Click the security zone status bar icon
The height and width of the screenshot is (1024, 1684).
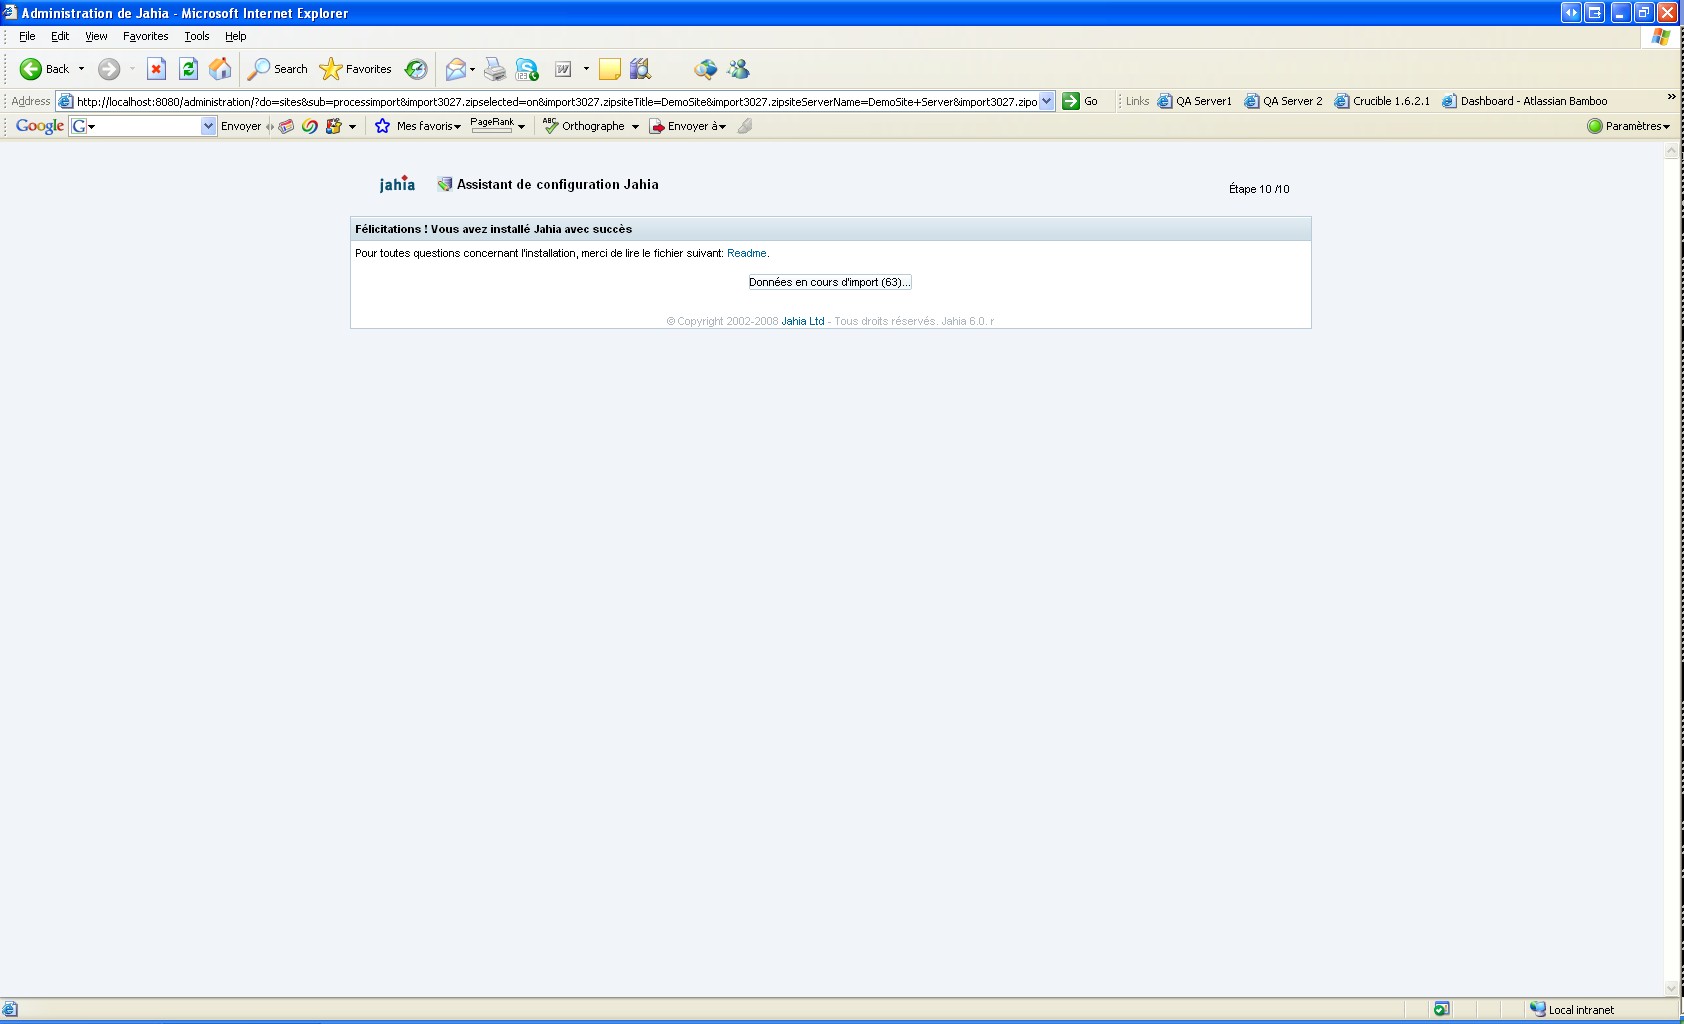1538,1009
